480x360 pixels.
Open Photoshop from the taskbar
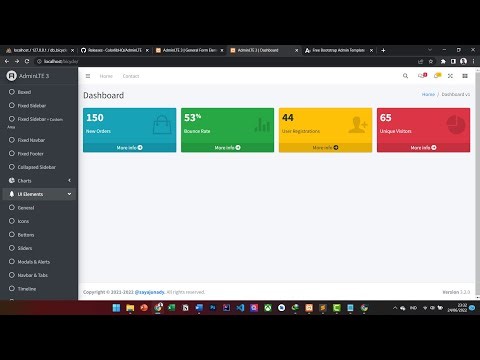click(x=213, y=308)
